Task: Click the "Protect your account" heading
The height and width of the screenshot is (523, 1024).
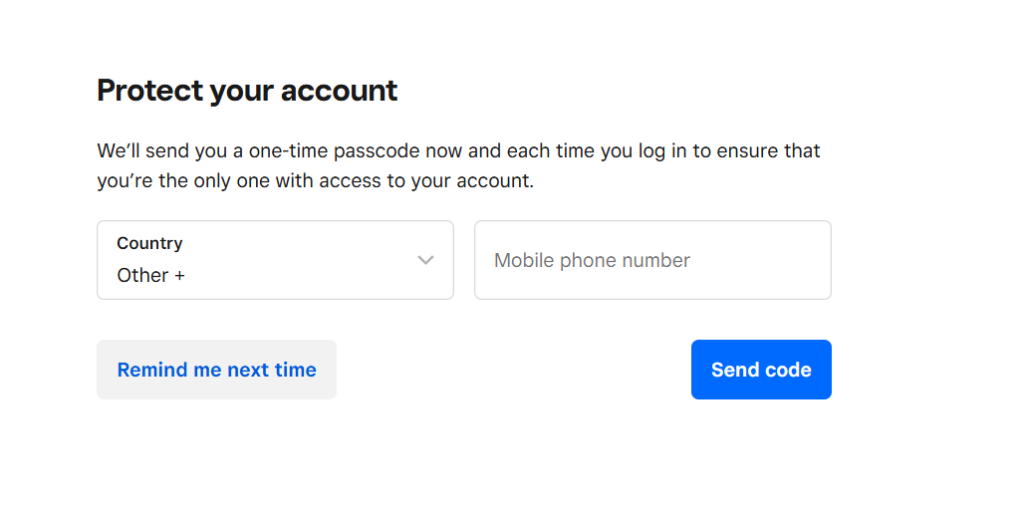Action: (x=247, y=91)
